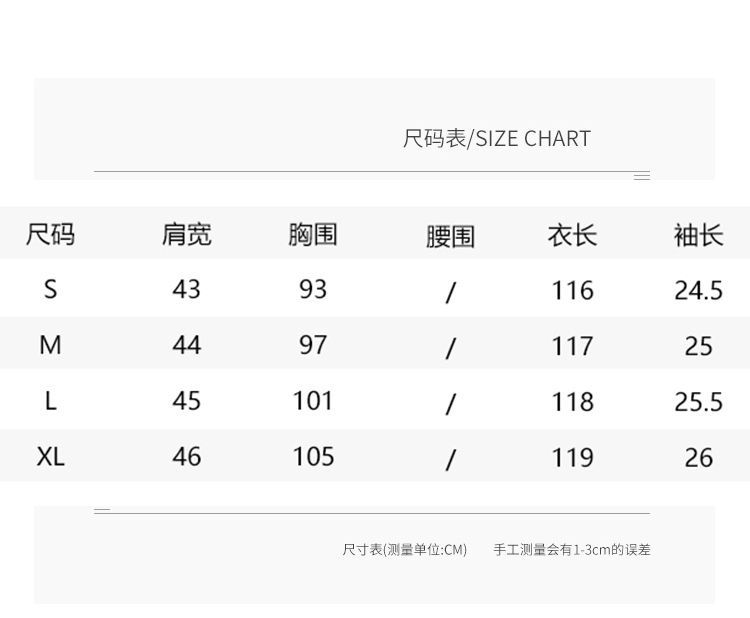Select the 衣长 column header
The height and width of the screenshot is (618, 750).
[x=573, y=235]
